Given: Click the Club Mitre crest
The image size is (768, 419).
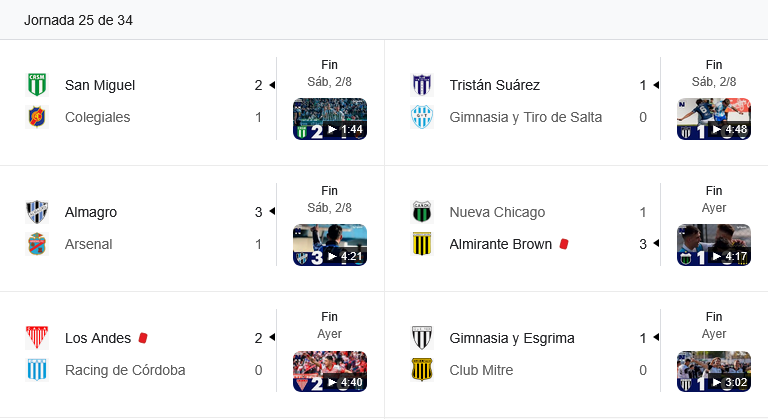Looking at the screenshot, I should [x=422, y=370].
